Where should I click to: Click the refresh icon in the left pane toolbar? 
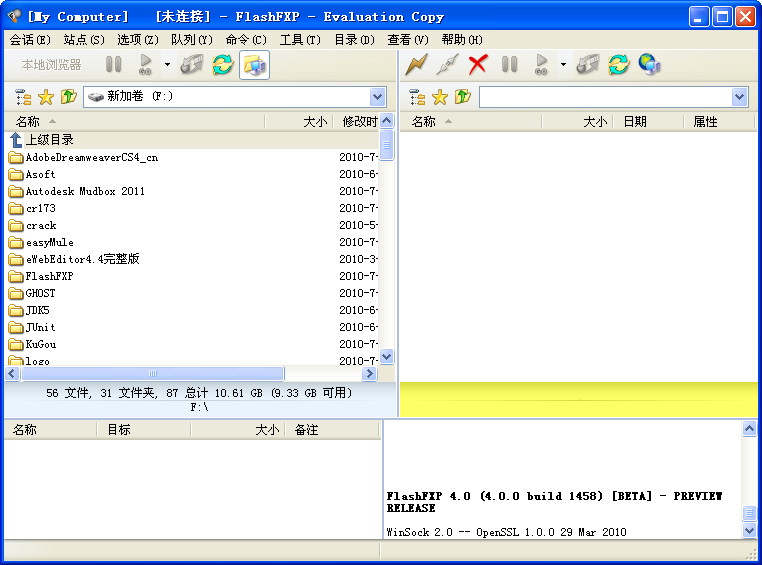click(223, 65)
